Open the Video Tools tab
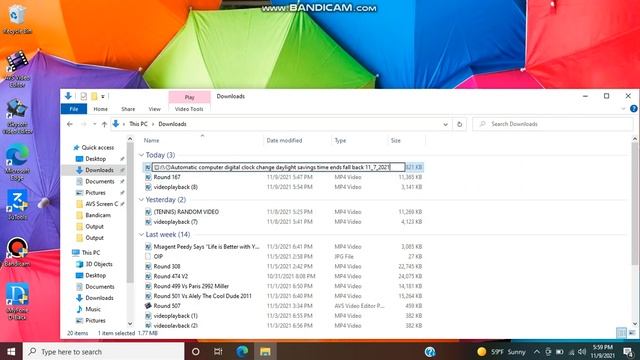 (x=189, y=109)
